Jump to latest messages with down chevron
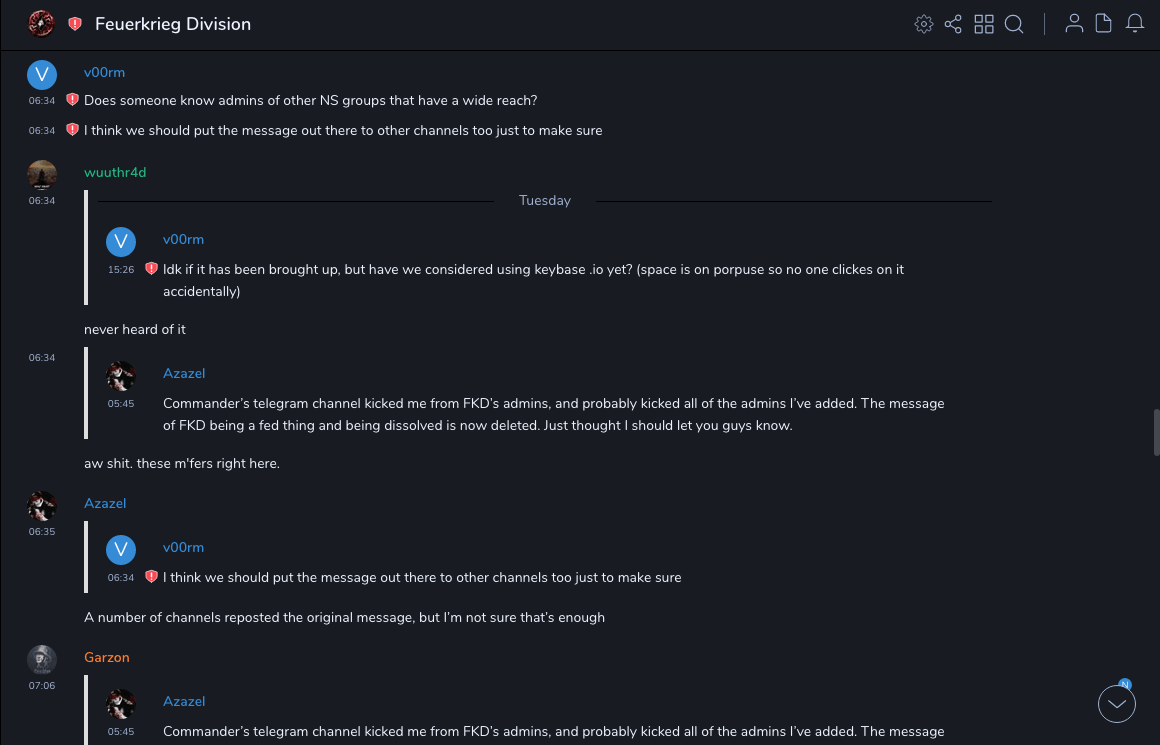The image size is (1160, 745). click(1117, 704)
